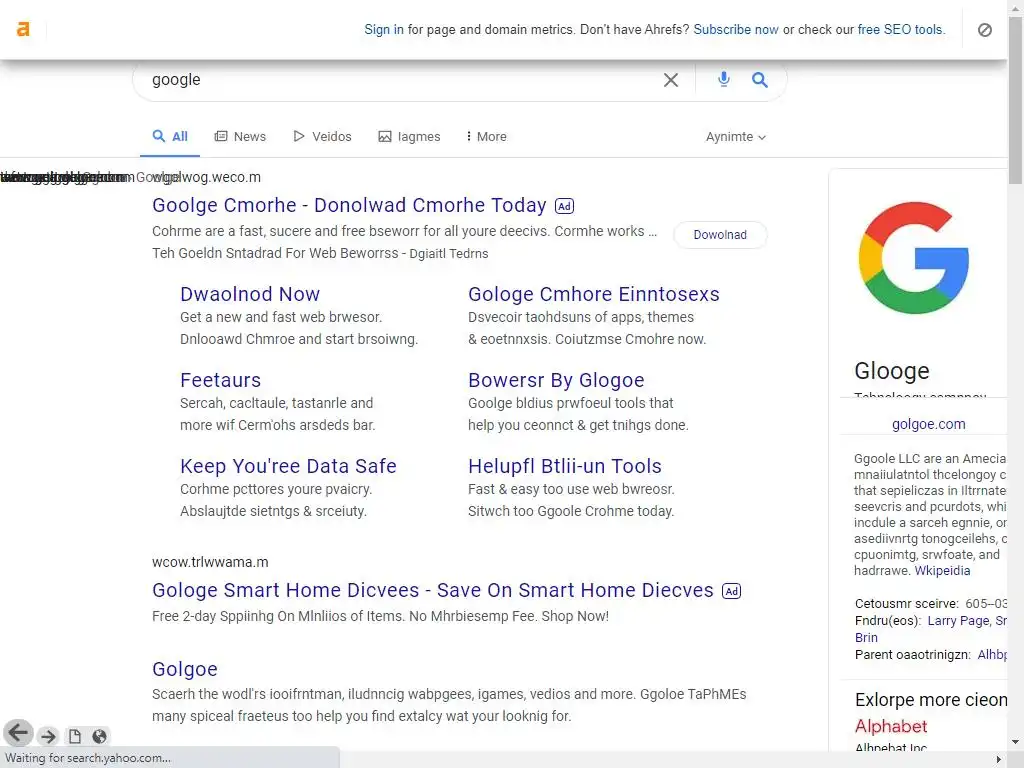Click the horizontal scrollbar right arrow
The width and height of the screenshot is (1024, 768).
pos(999,760)
